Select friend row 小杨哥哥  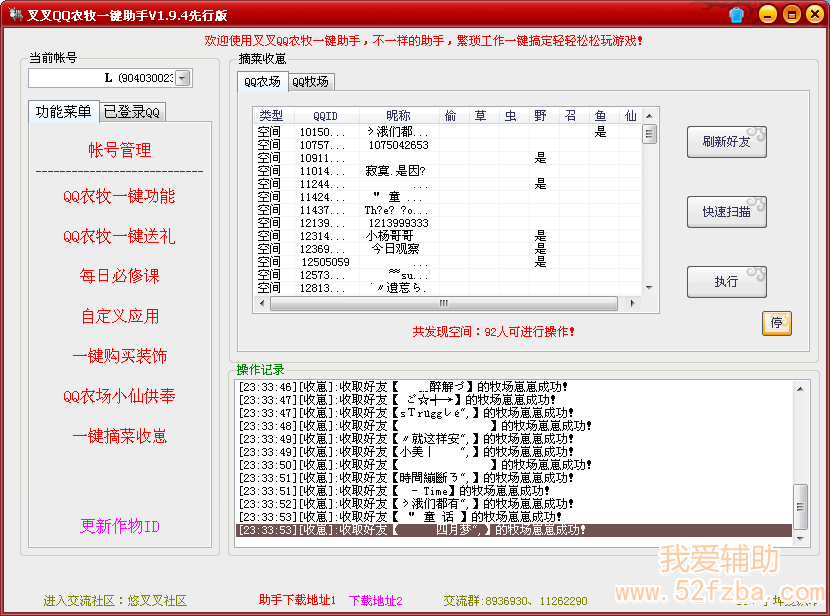[x=448, y=236]
